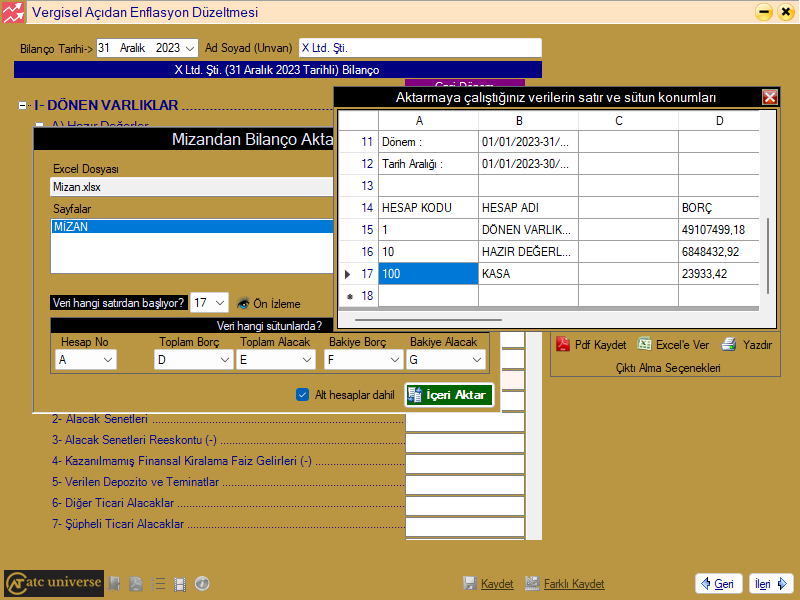Click the vertical scrollbar of preview grid
The height and width of the screenshot is (600, 800).
[x=768, y=255]
